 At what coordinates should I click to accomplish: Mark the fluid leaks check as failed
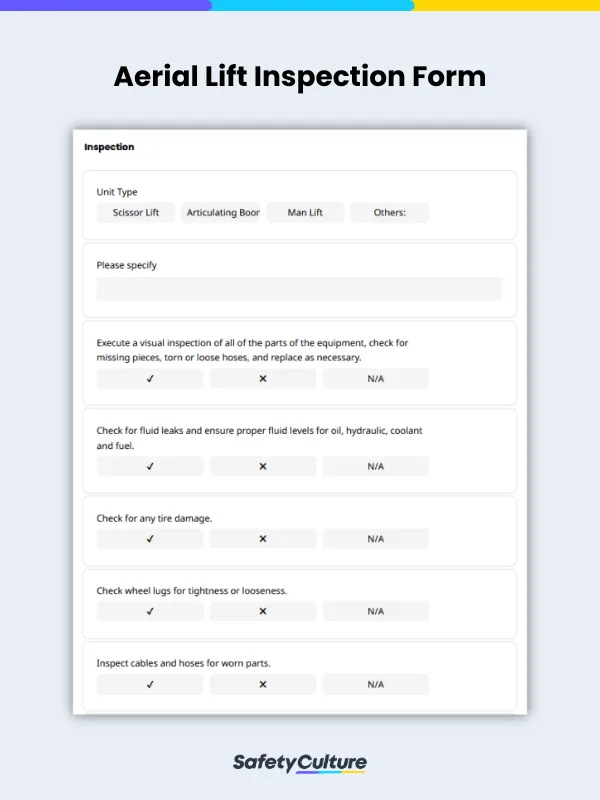pos(262,466)
